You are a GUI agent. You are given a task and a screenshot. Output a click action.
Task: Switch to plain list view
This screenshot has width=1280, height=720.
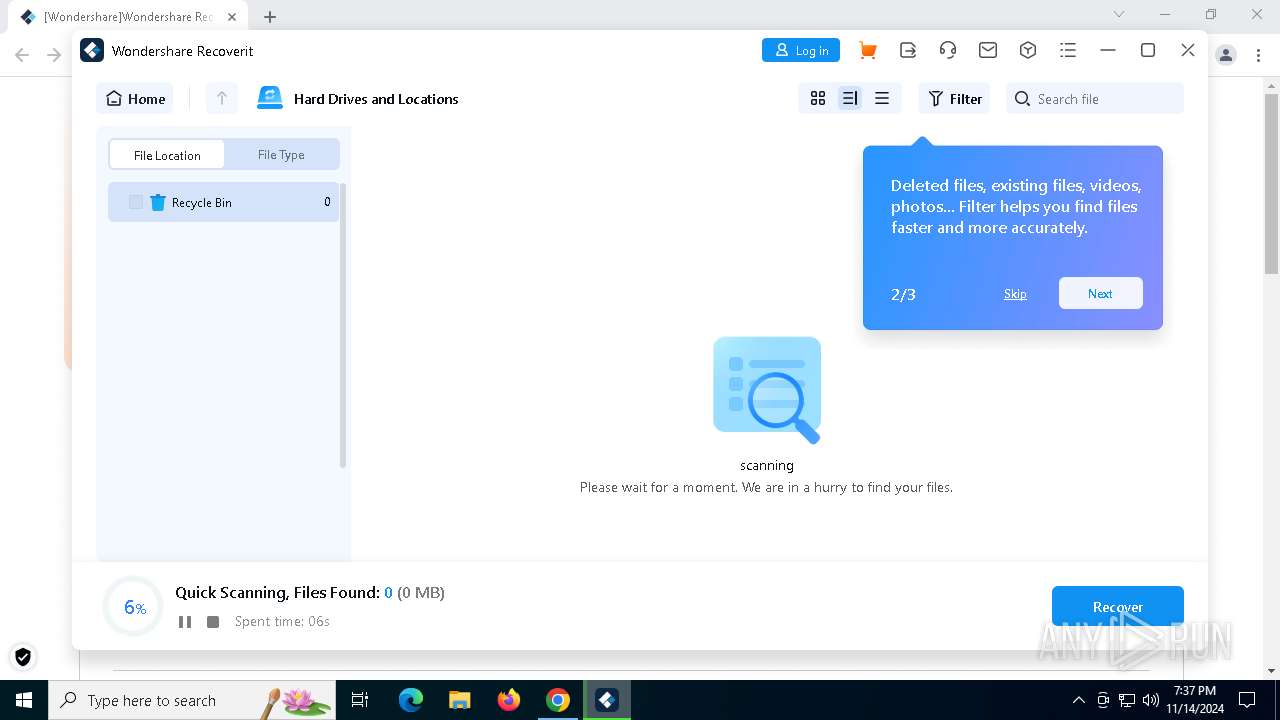(x=882, y=98)
